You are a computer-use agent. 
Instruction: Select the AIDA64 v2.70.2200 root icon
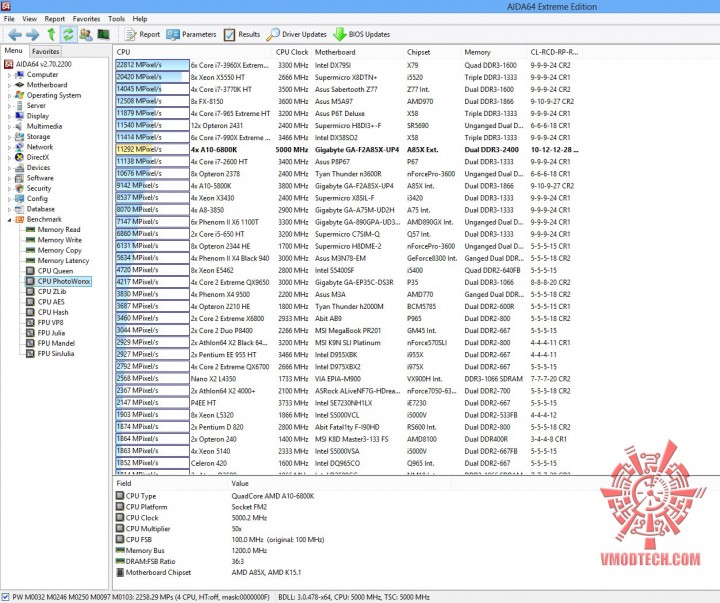pos(8,64)
